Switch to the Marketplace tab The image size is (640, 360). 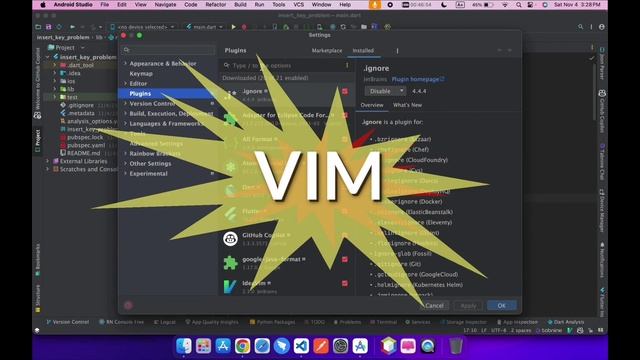point(327,51)
